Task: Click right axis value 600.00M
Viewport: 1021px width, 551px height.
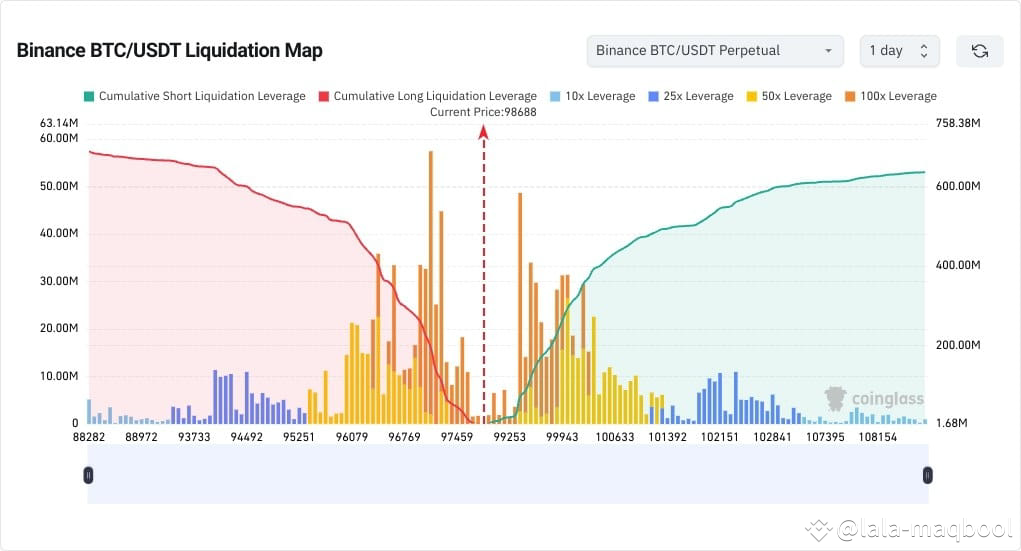Action: pyautogui.click(x=958, y=186)
